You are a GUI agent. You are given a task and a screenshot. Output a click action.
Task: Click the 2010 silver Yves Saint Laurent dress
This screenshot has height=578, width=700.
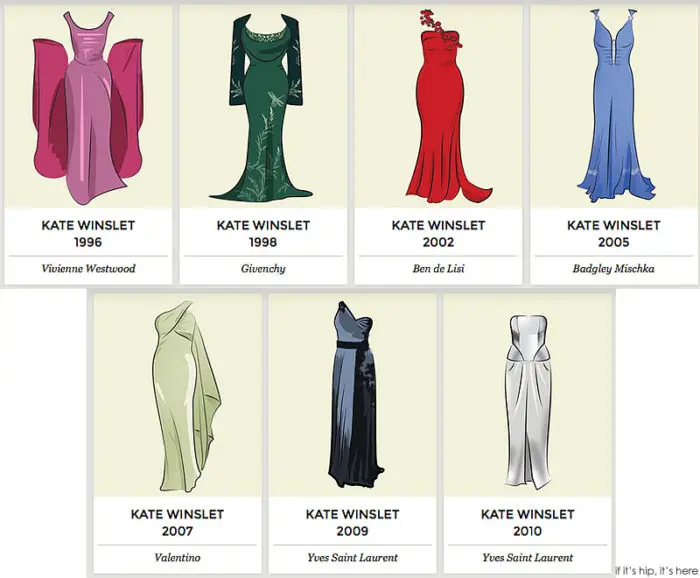[x=529, y=402]
